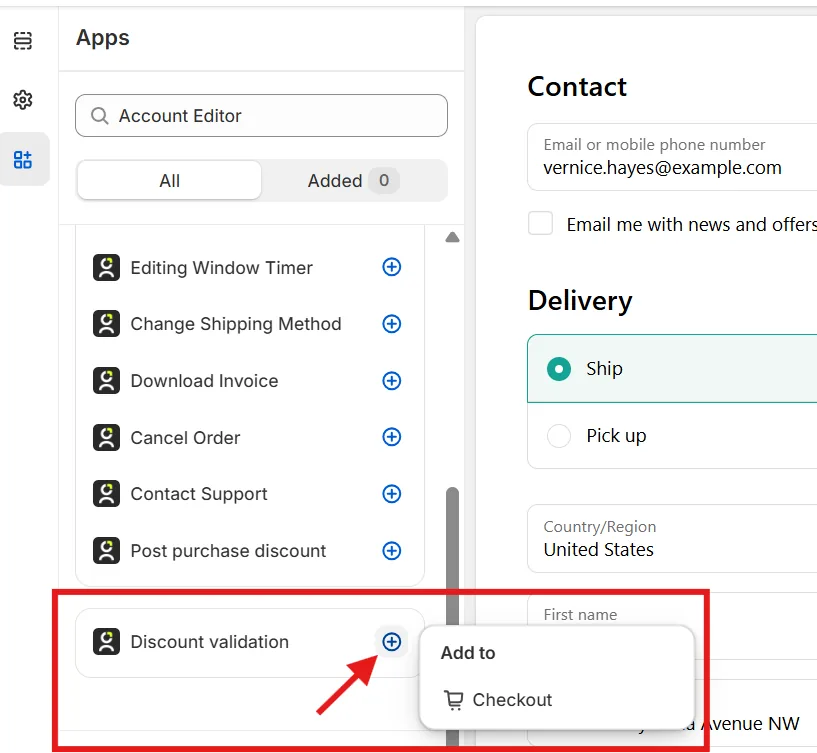Add the Cancel Order app
817x753 pixels.
coord(391,437)
